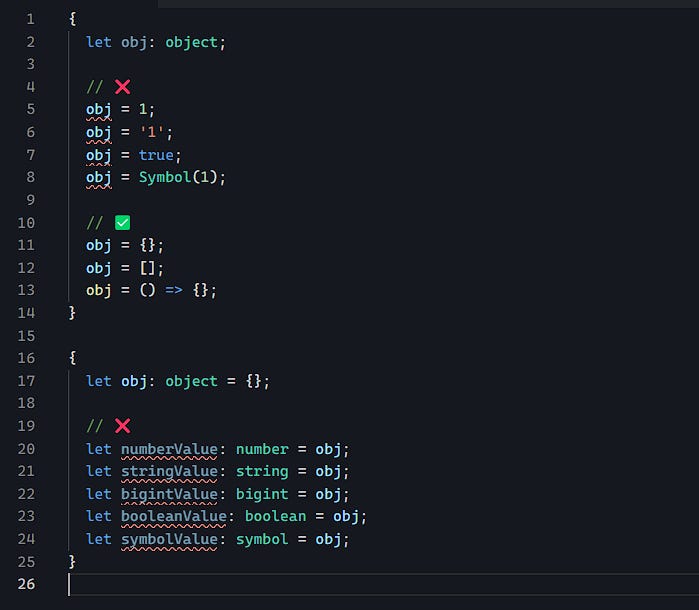699x610 pixels.
Task: Click the closing brace on line 14
Action: (72, 313)
